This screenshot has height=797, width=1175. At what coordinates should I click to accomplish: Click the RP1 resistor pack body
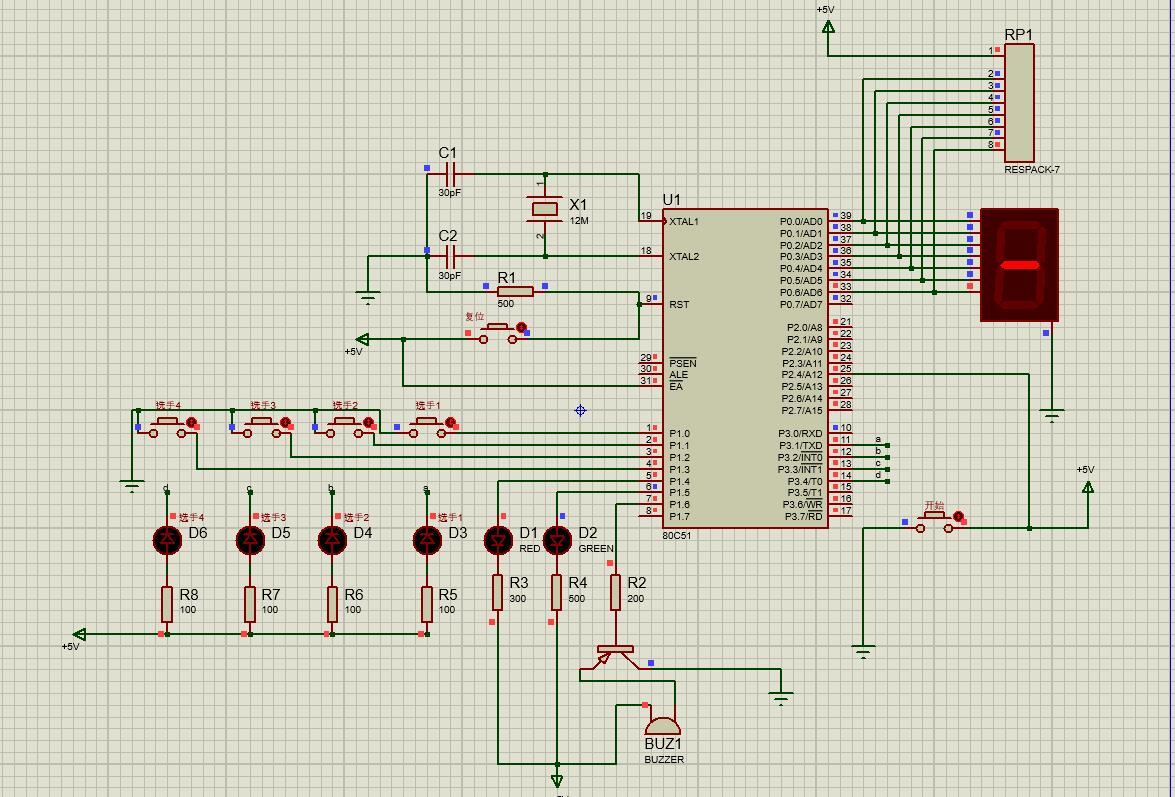coord(1019,103)
